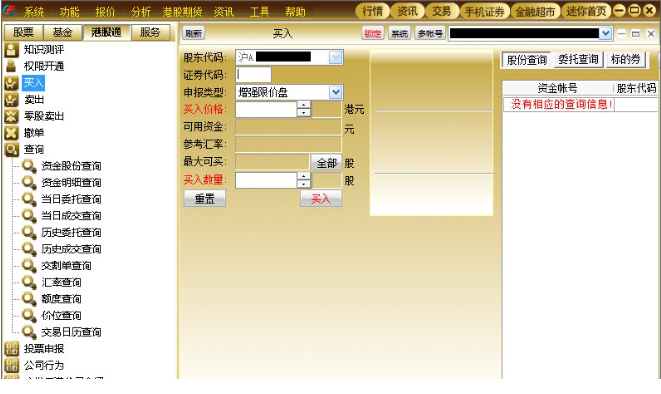Switch to the 股票 tab

[23, 32]
